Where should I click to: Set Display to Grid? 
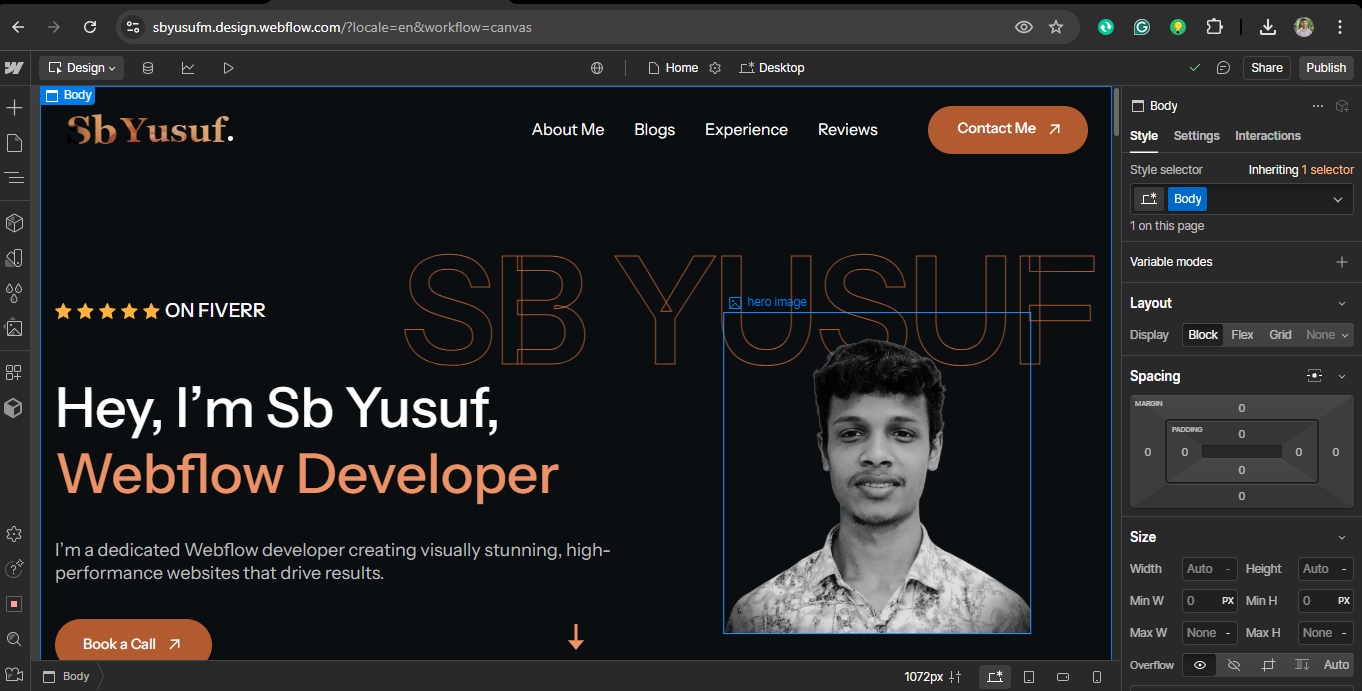click(x=1281, y=335)
